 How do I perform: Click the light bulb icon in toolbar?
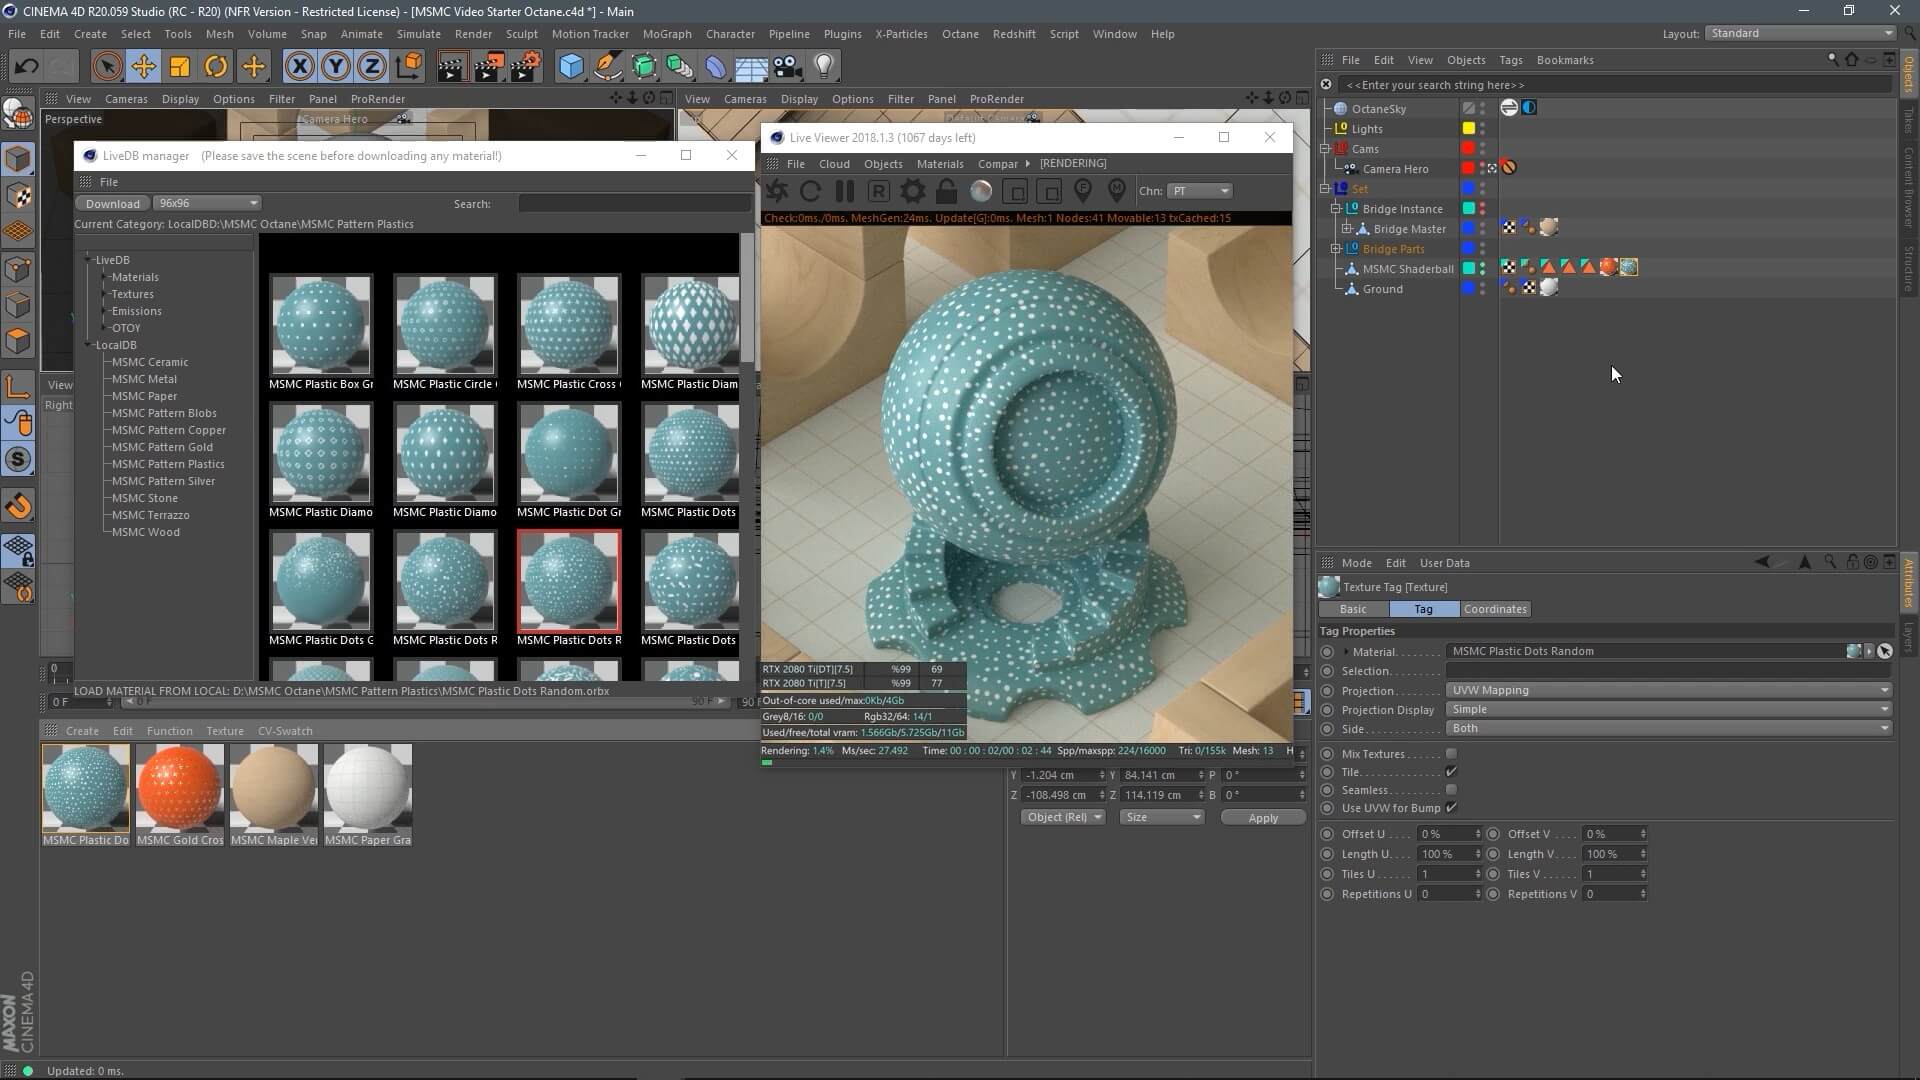point(823,67)
